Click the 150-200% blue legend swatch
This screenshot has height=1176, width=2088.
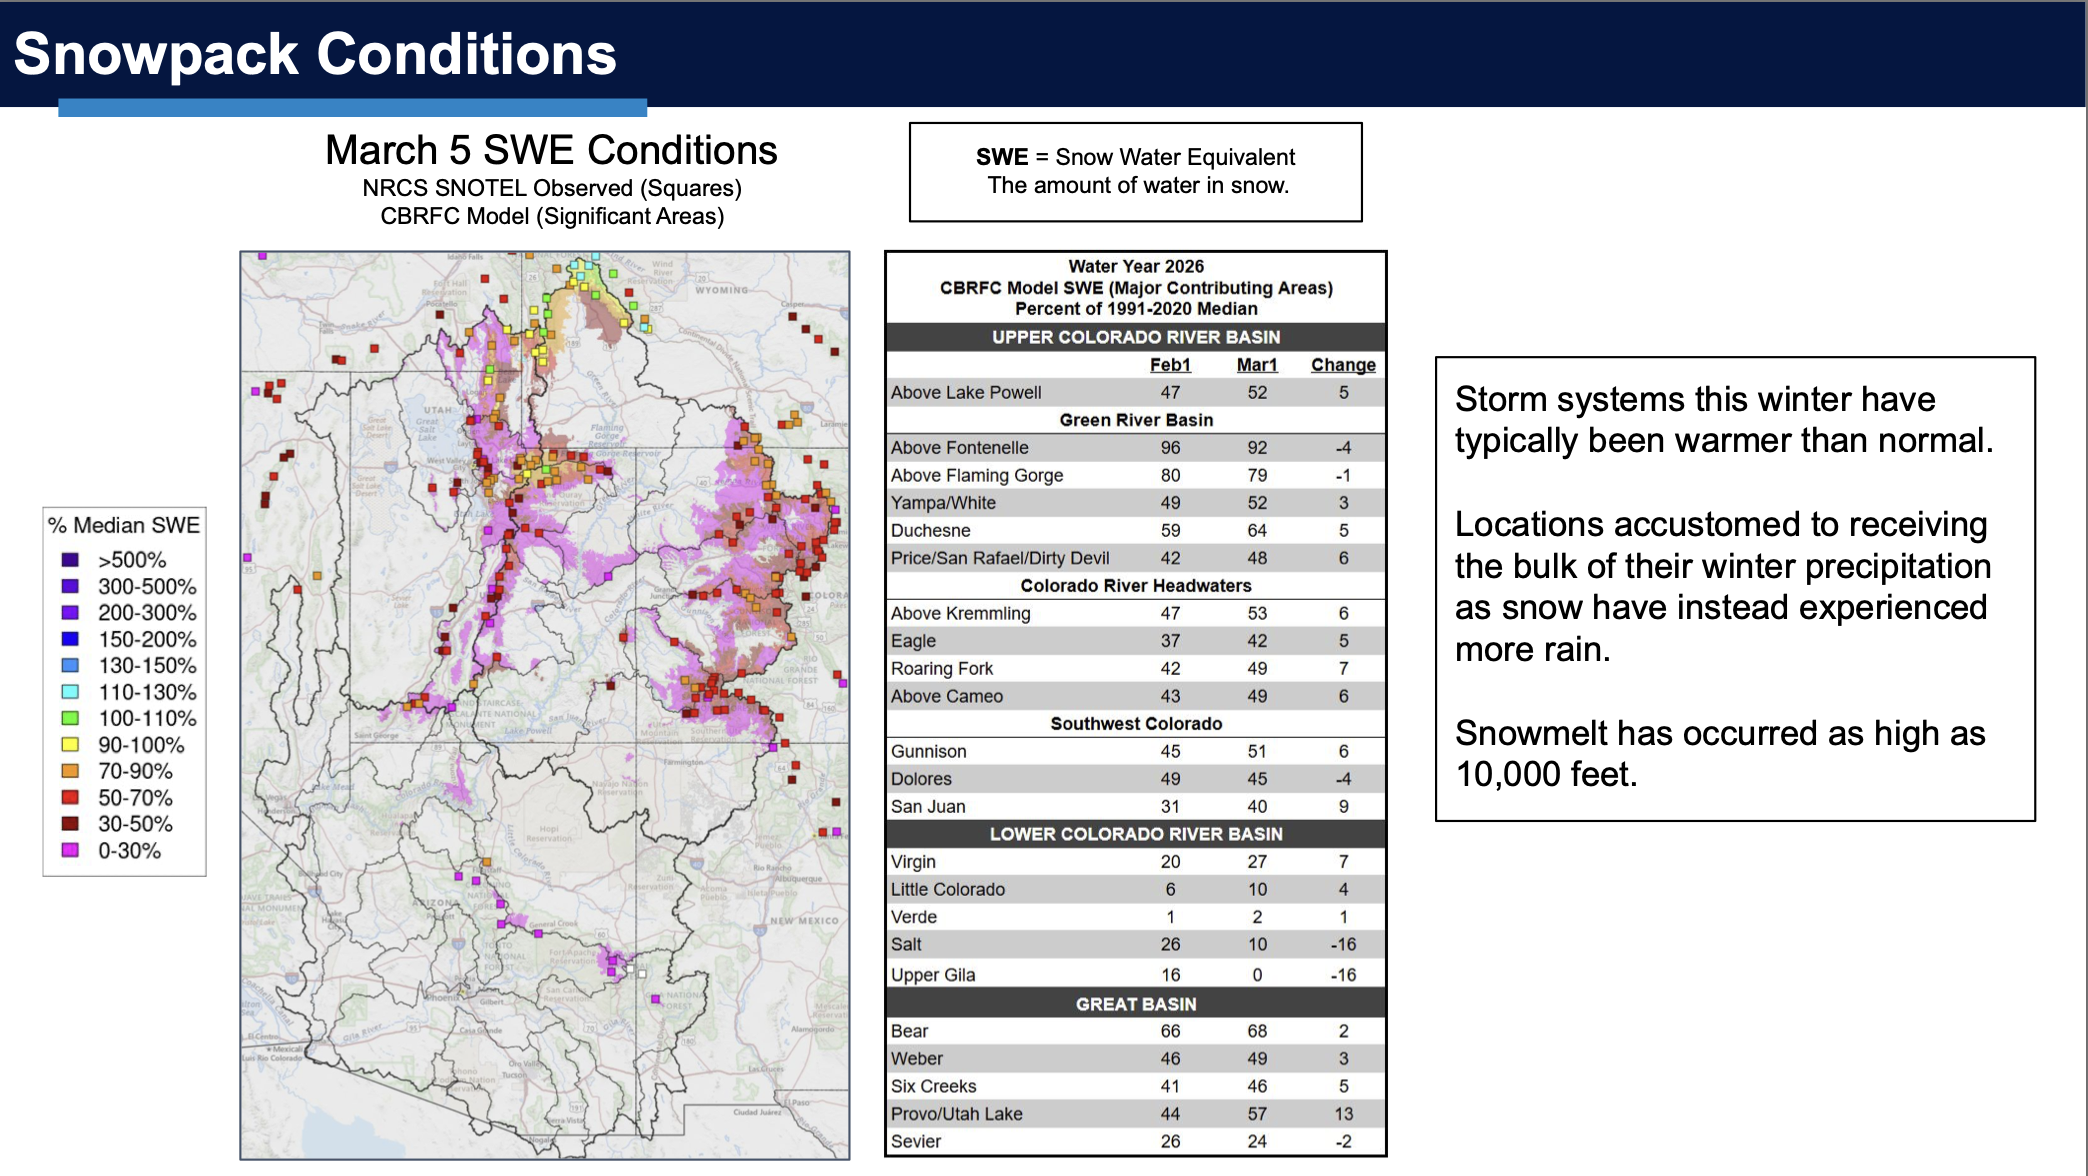70,639
